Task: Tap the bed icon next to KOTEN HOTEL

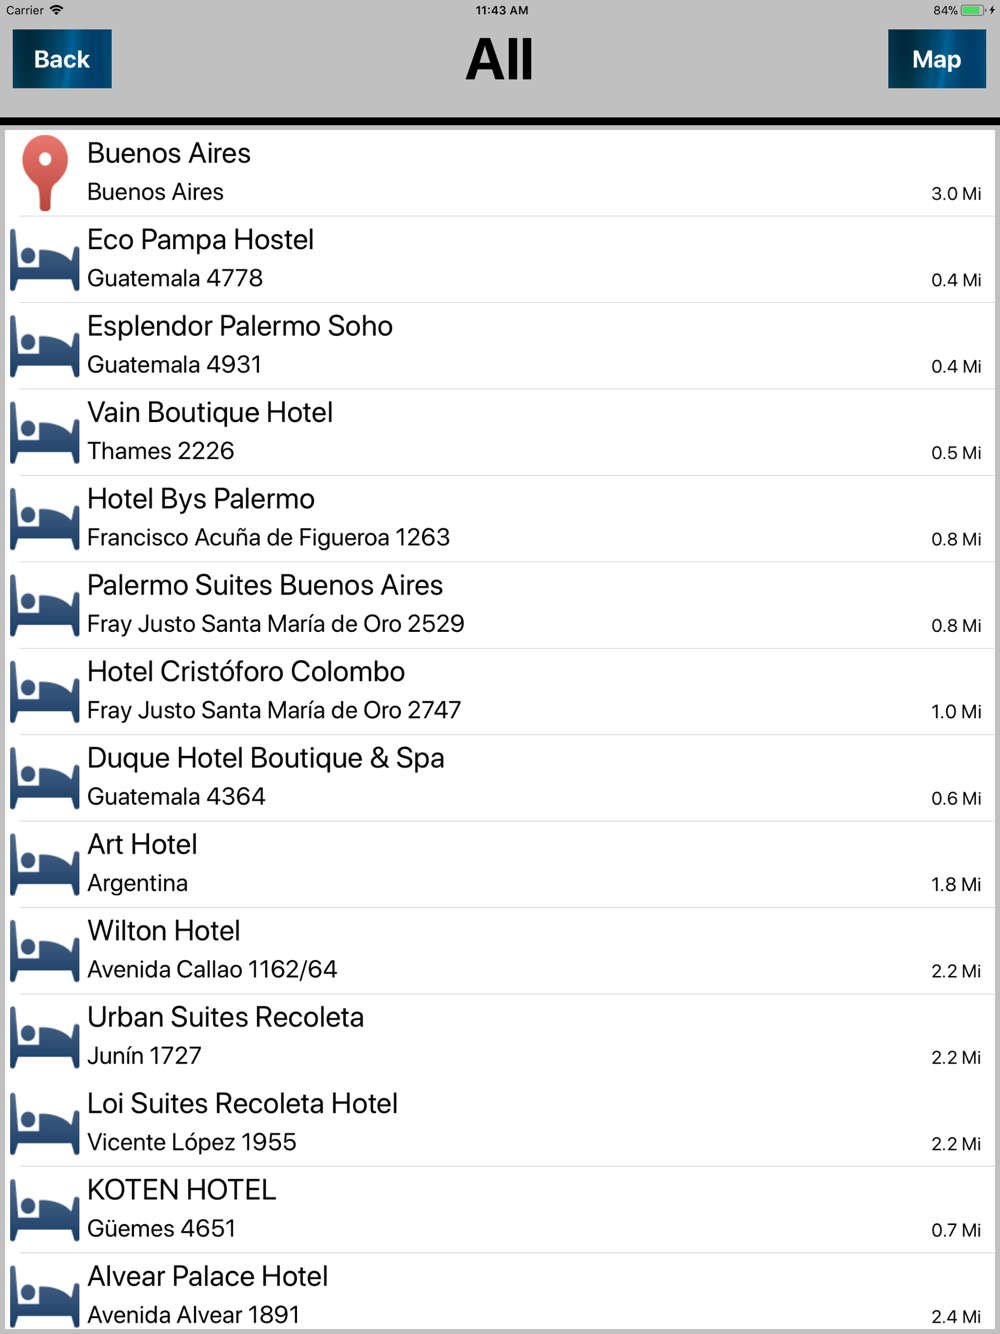Action: click(44, 1210)
